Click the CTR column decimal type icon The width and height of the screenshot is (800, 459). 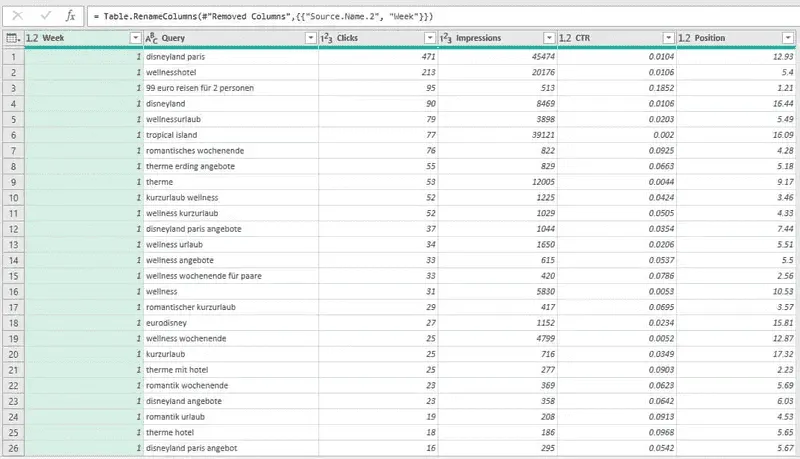[x=566, y=38]
